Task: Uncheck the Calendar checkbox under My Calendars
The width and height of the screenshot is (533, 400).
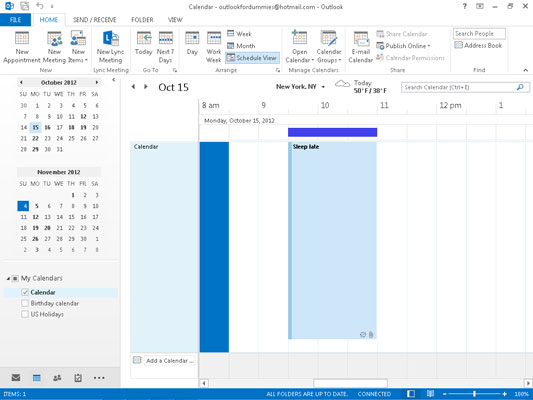Action: 25,292
